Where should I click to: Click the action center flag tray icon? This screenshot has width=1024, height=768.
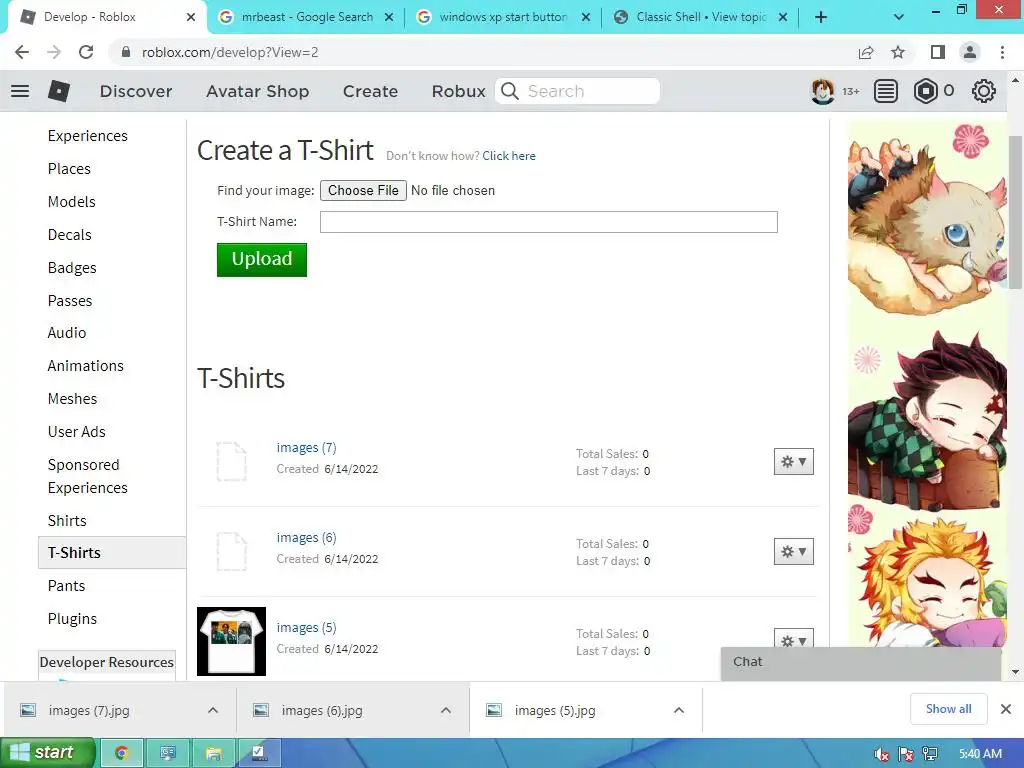point(906,754)
